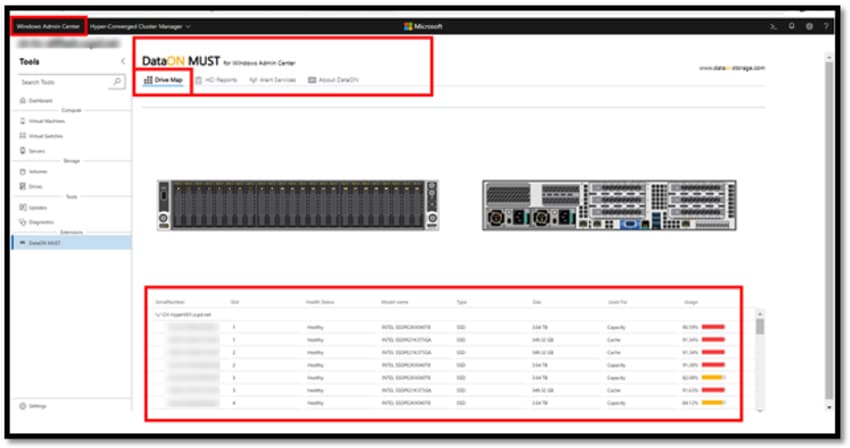
Task: Click the main page vertical scrollbar
Action: tap(829, 231)
